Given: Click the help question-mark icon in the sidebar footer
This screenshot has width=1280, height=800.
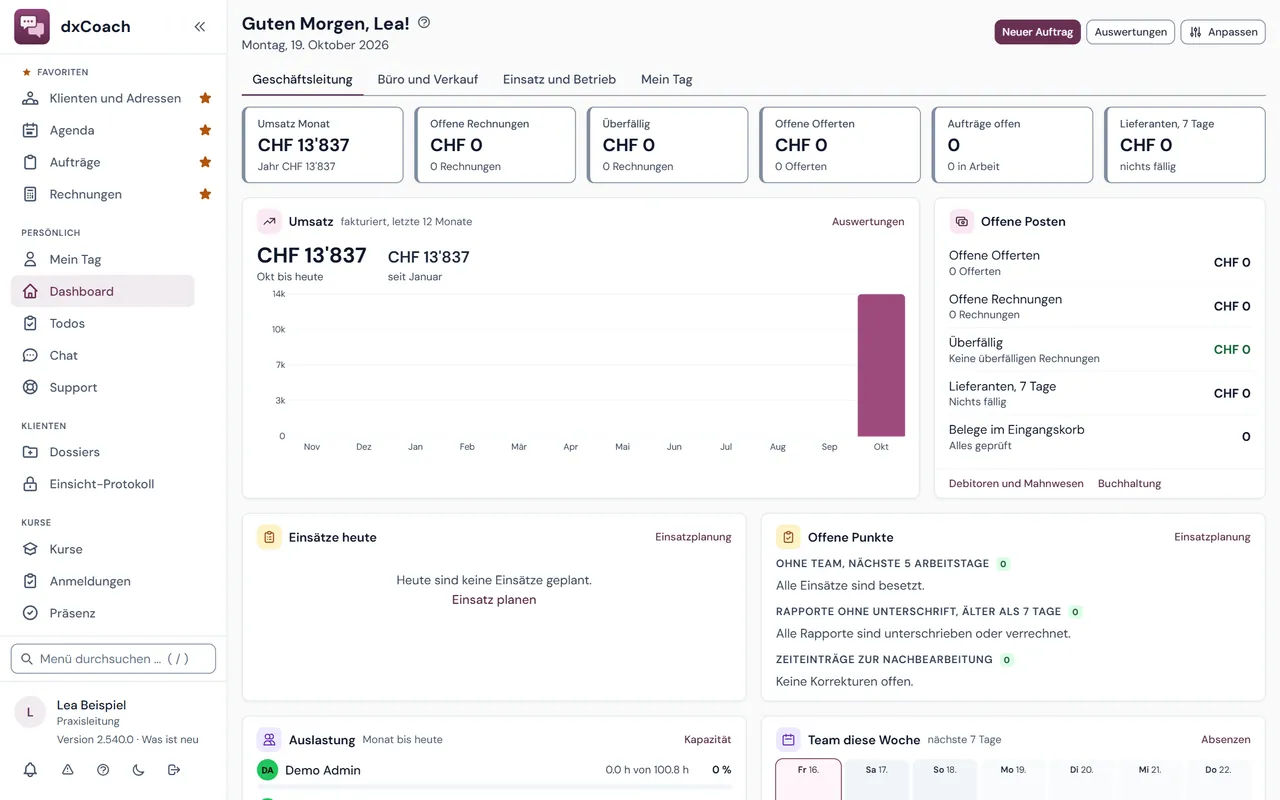Looking at the screenshot, I should [103, 770].
